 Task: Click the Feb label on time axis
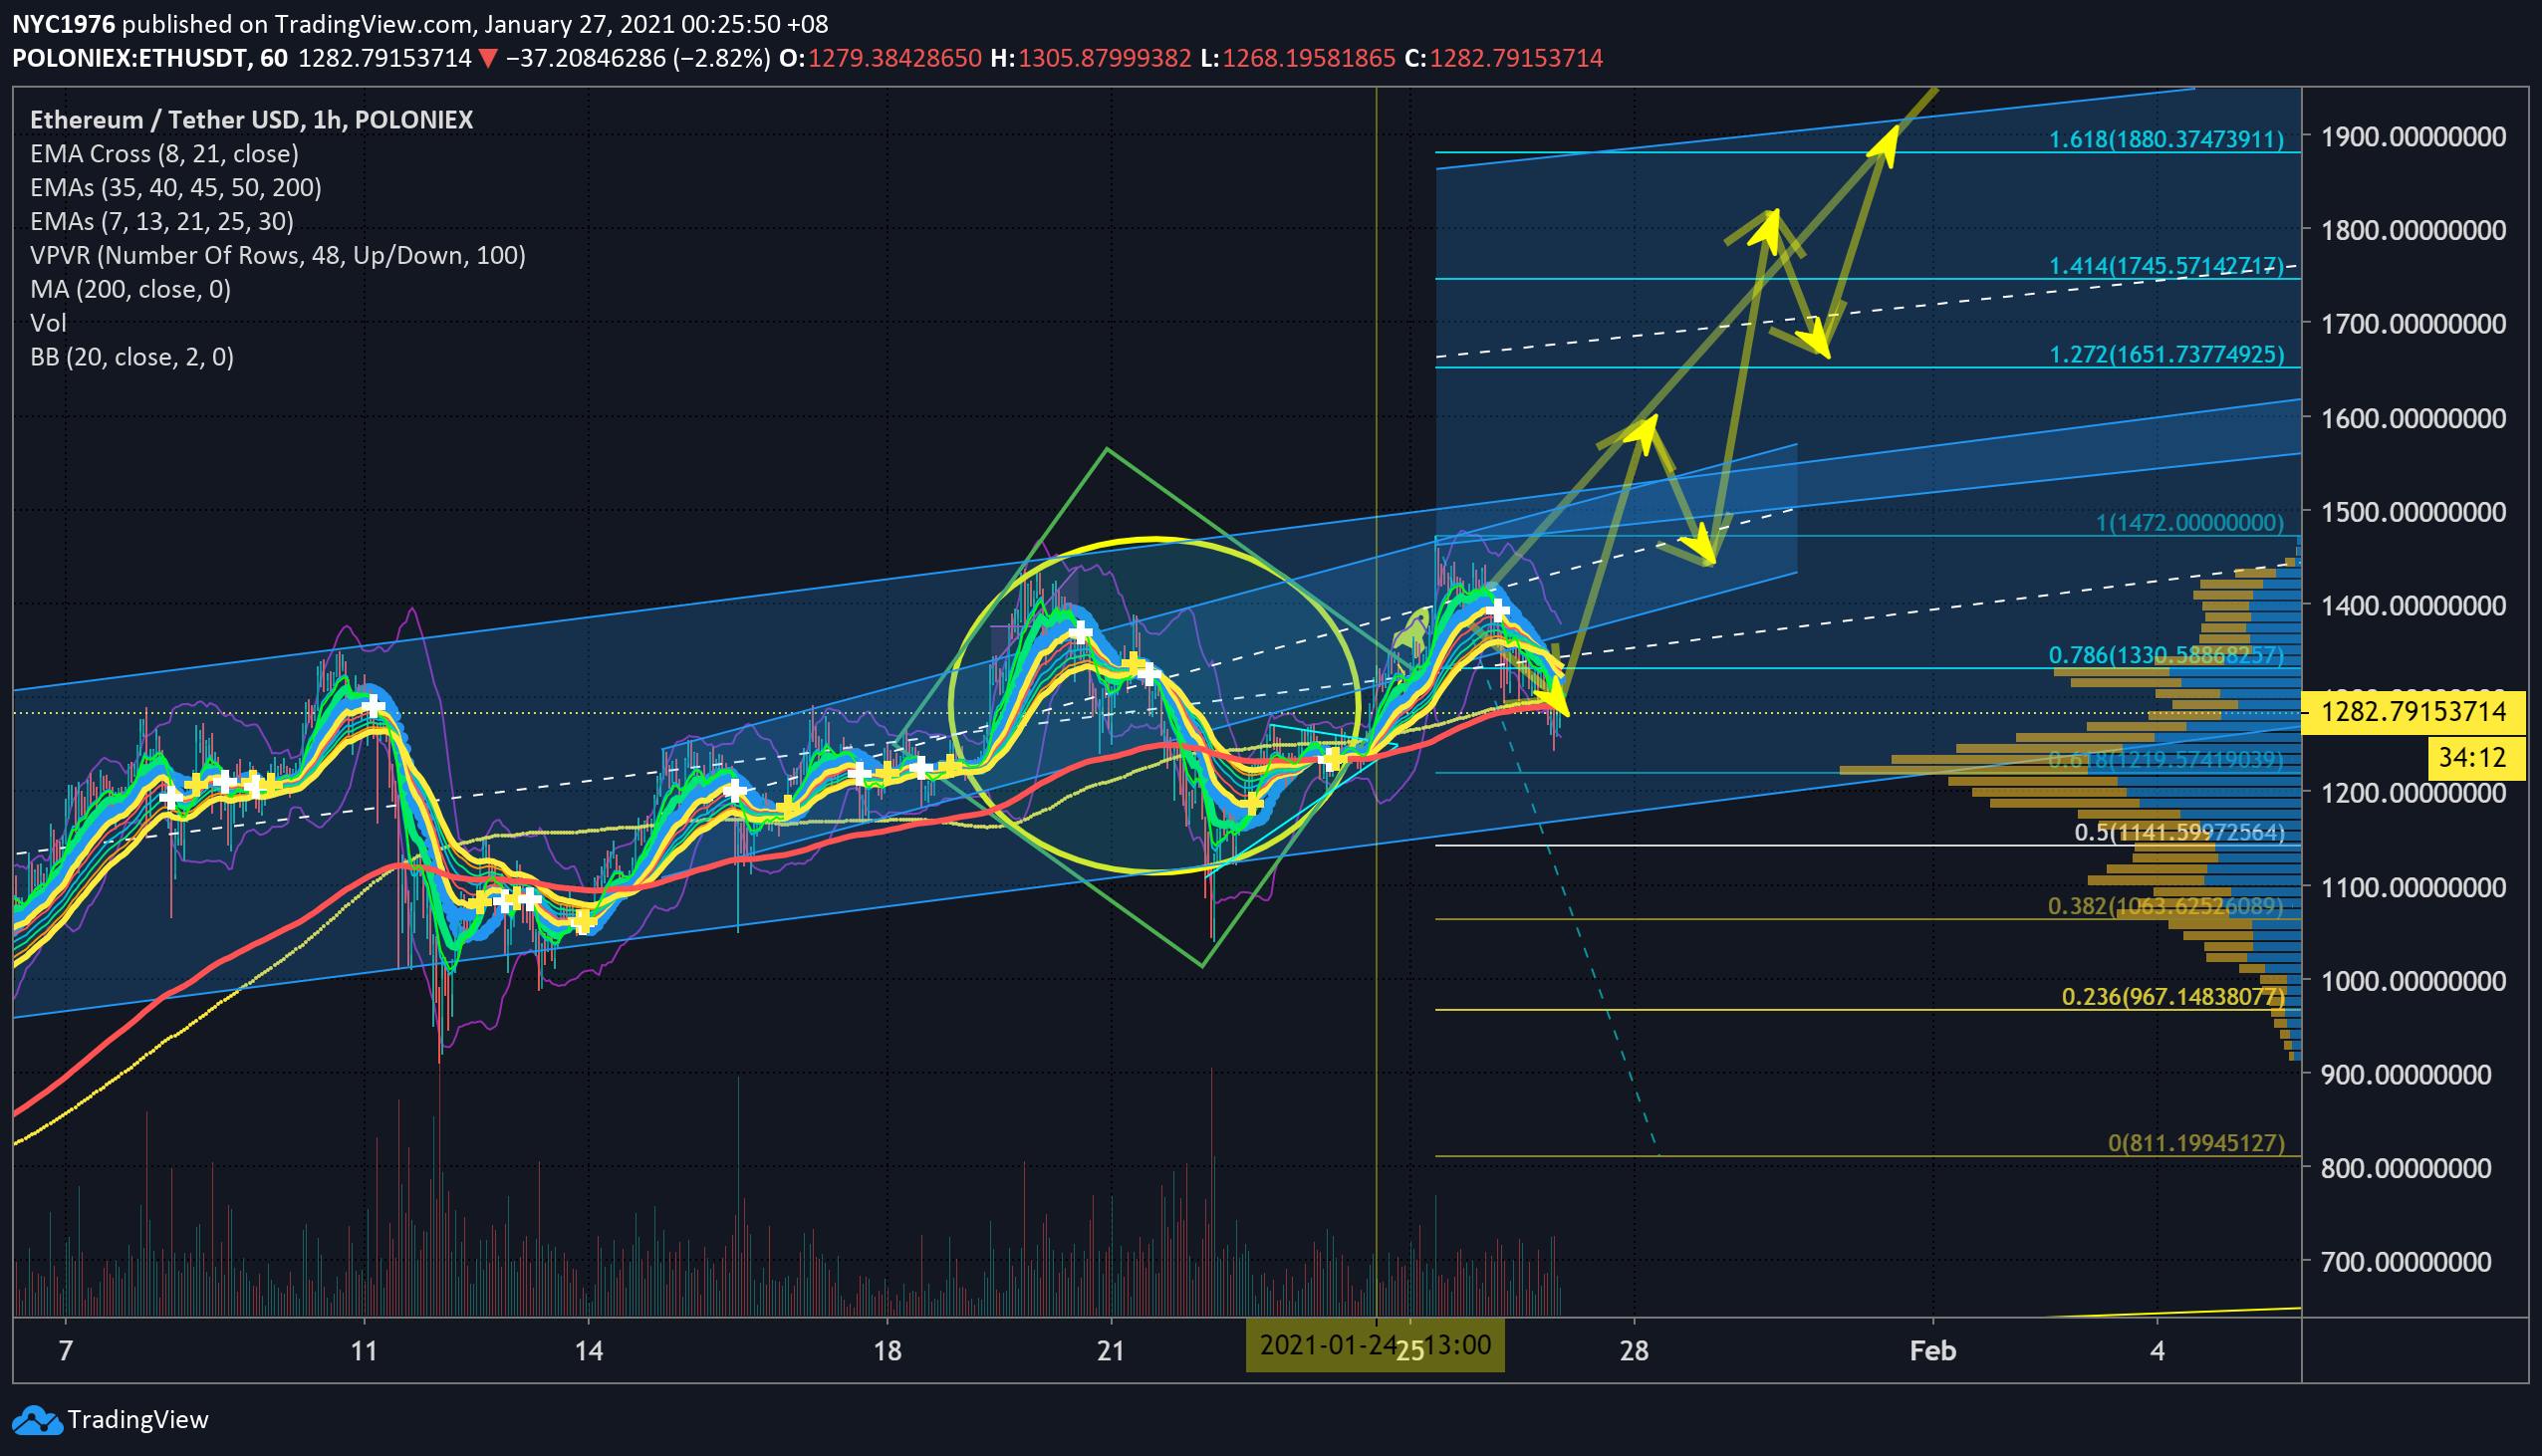pos(1932,1352)
